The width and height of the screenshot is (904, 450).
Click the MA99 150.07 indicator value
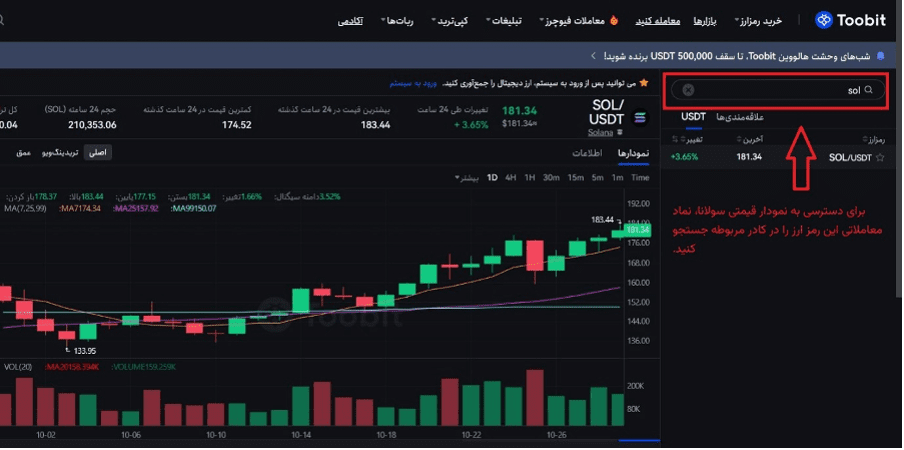194,208
